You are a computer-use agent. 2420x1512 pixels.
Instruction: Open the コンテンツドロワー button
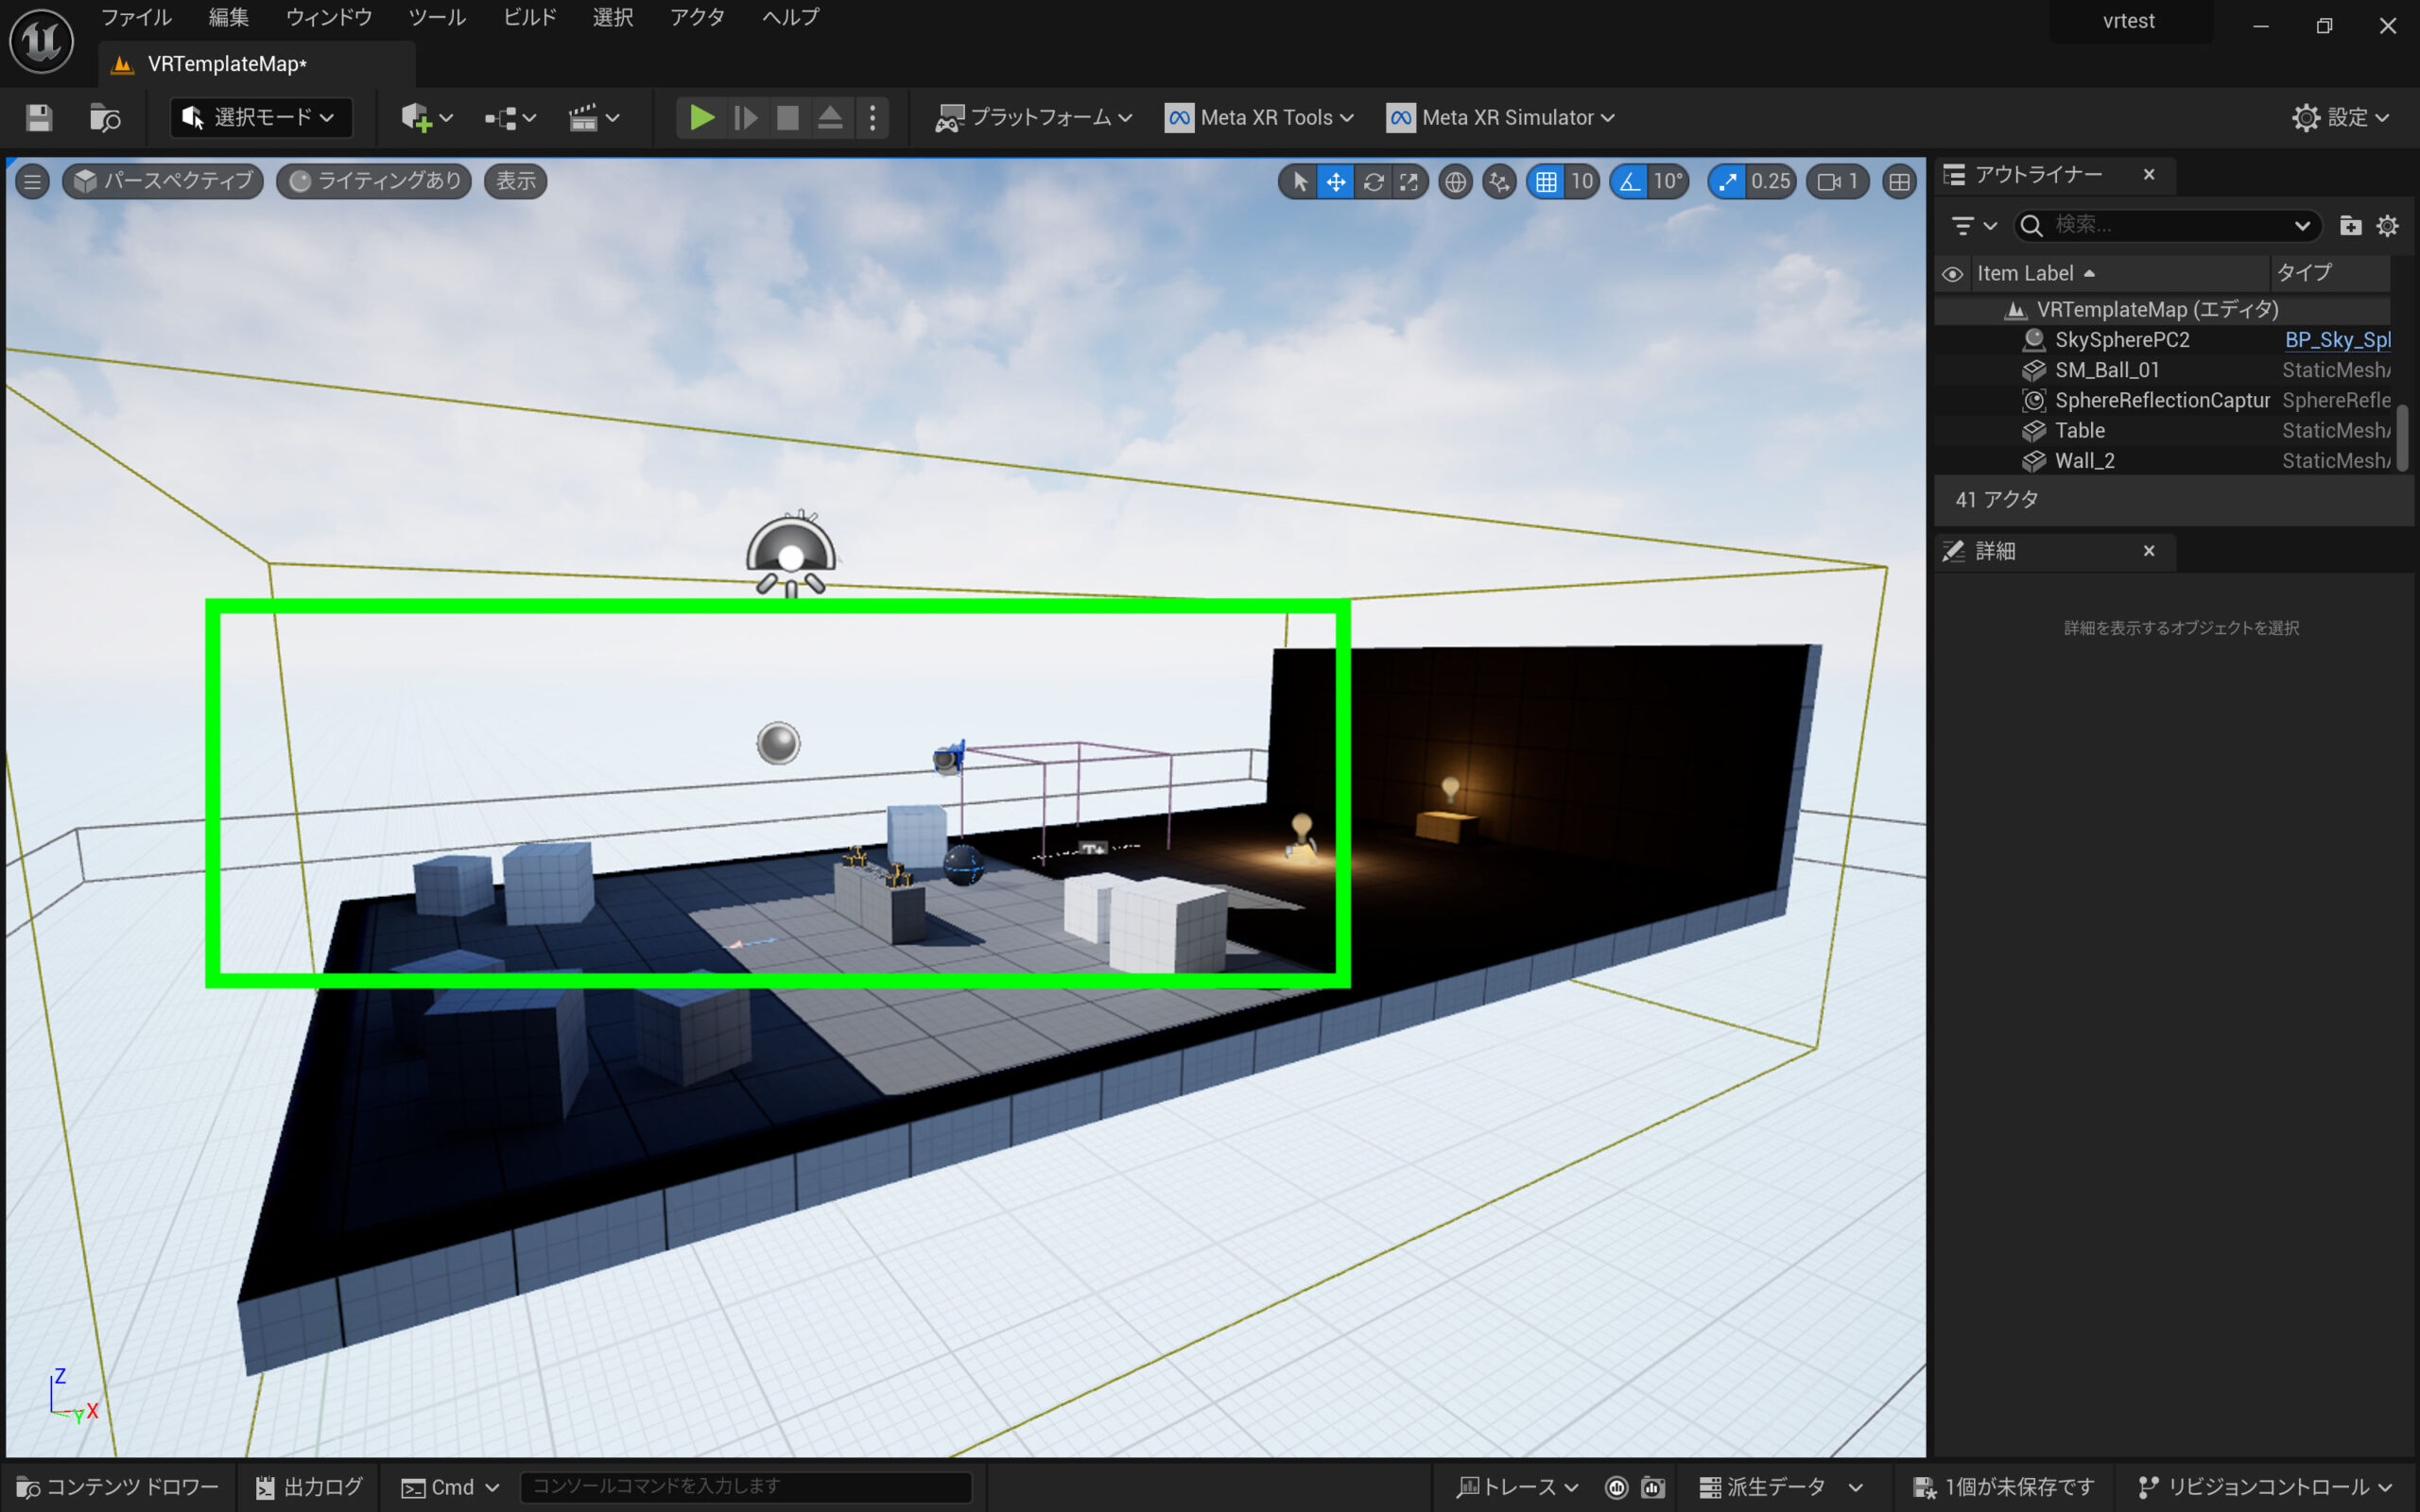click(x=118, y=1487)
